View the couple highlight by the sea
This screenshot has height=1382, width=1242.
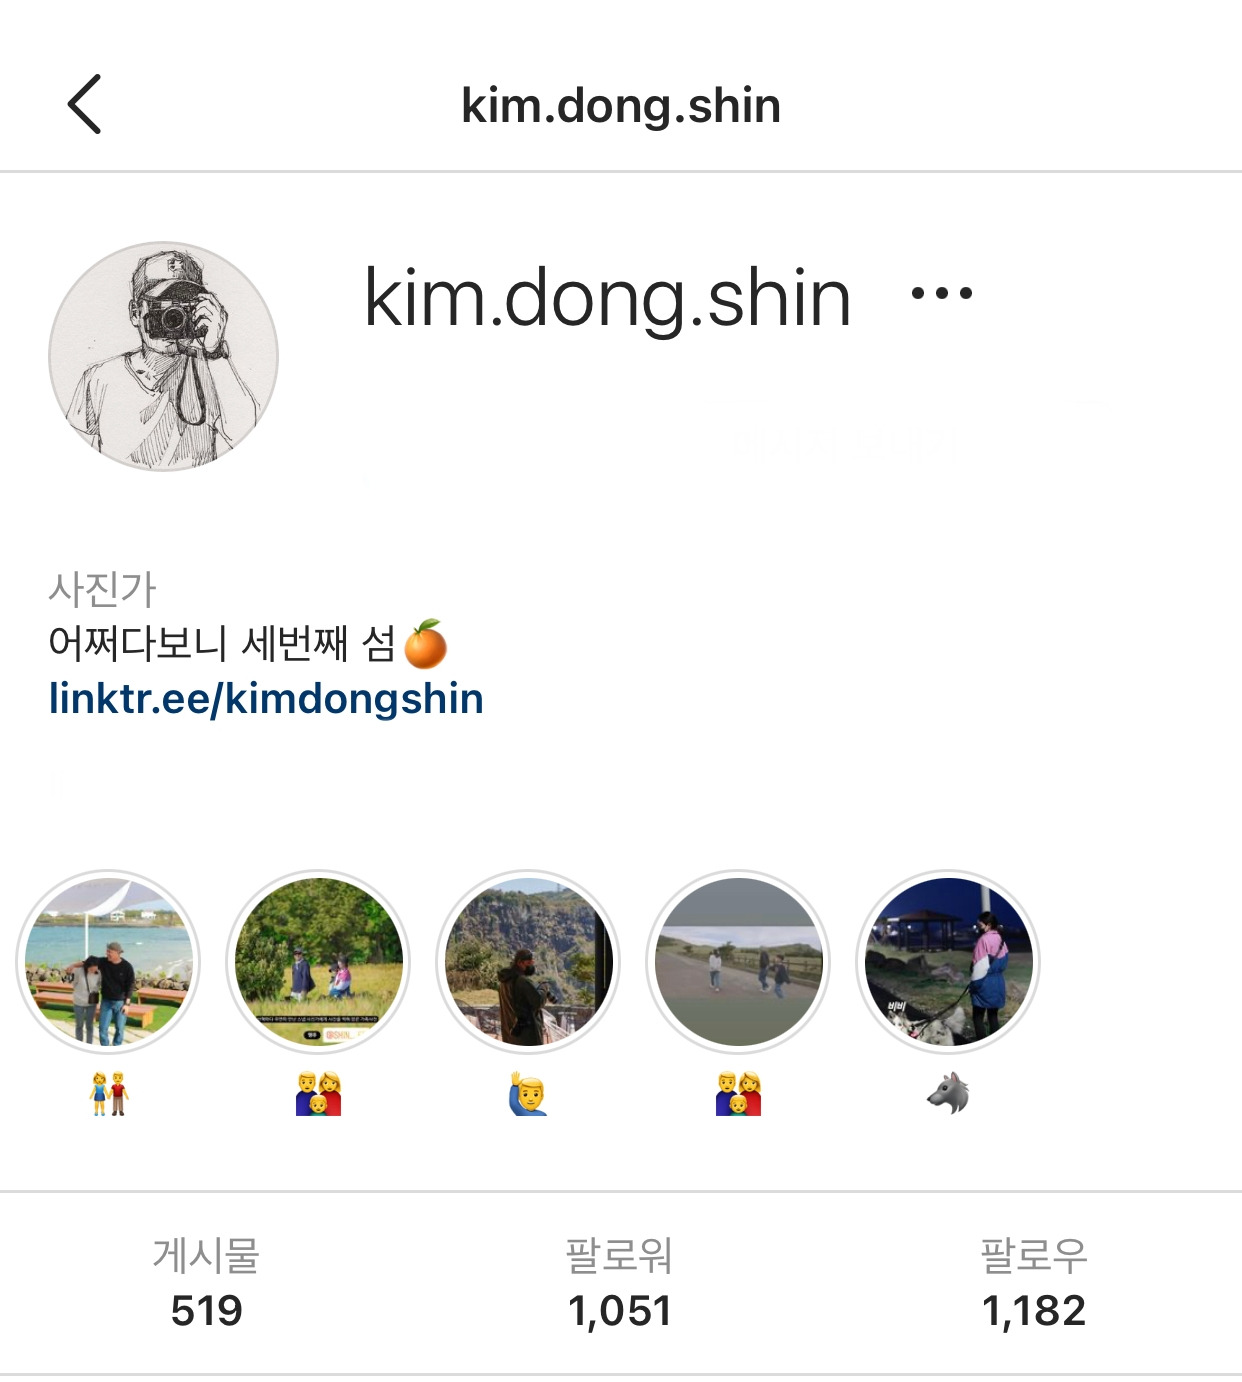click(x=108, y=962)
